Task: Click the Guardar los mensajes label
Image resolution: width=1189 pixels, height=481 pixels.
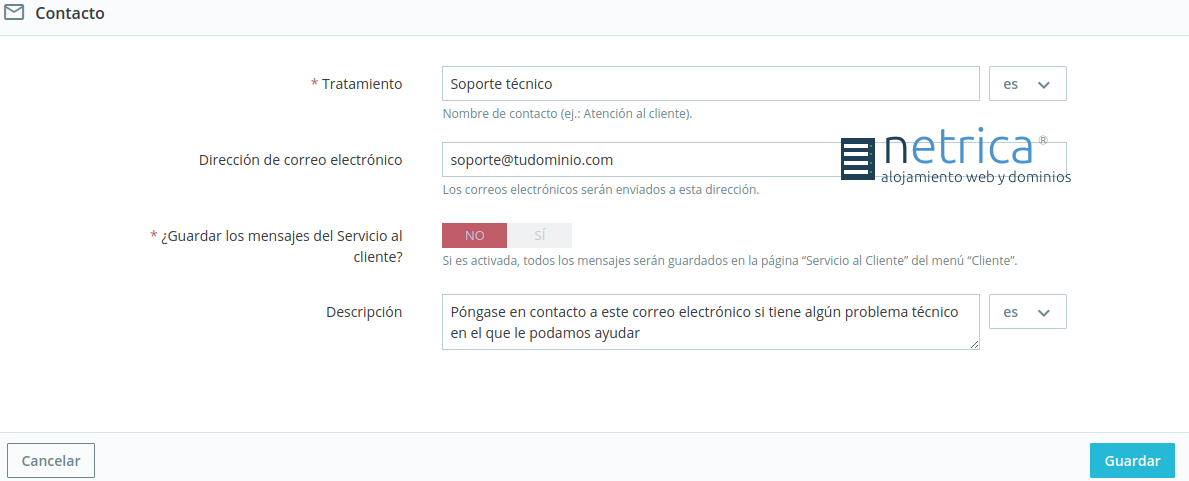Action: (277, 247)
